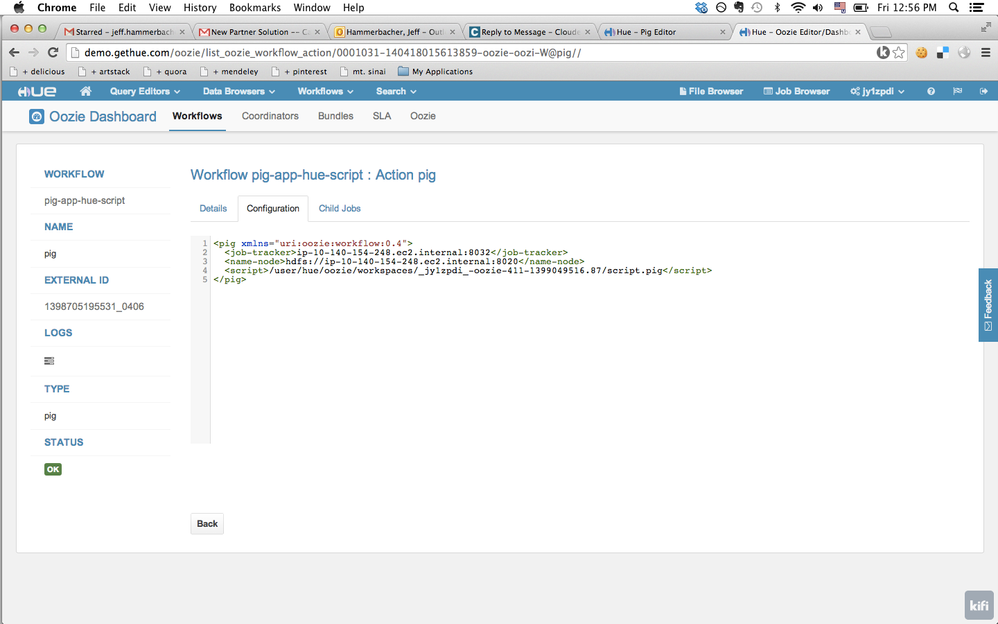998x624 pixels.
Task: Click the Bluetooth icon
Action: [777, 8]
